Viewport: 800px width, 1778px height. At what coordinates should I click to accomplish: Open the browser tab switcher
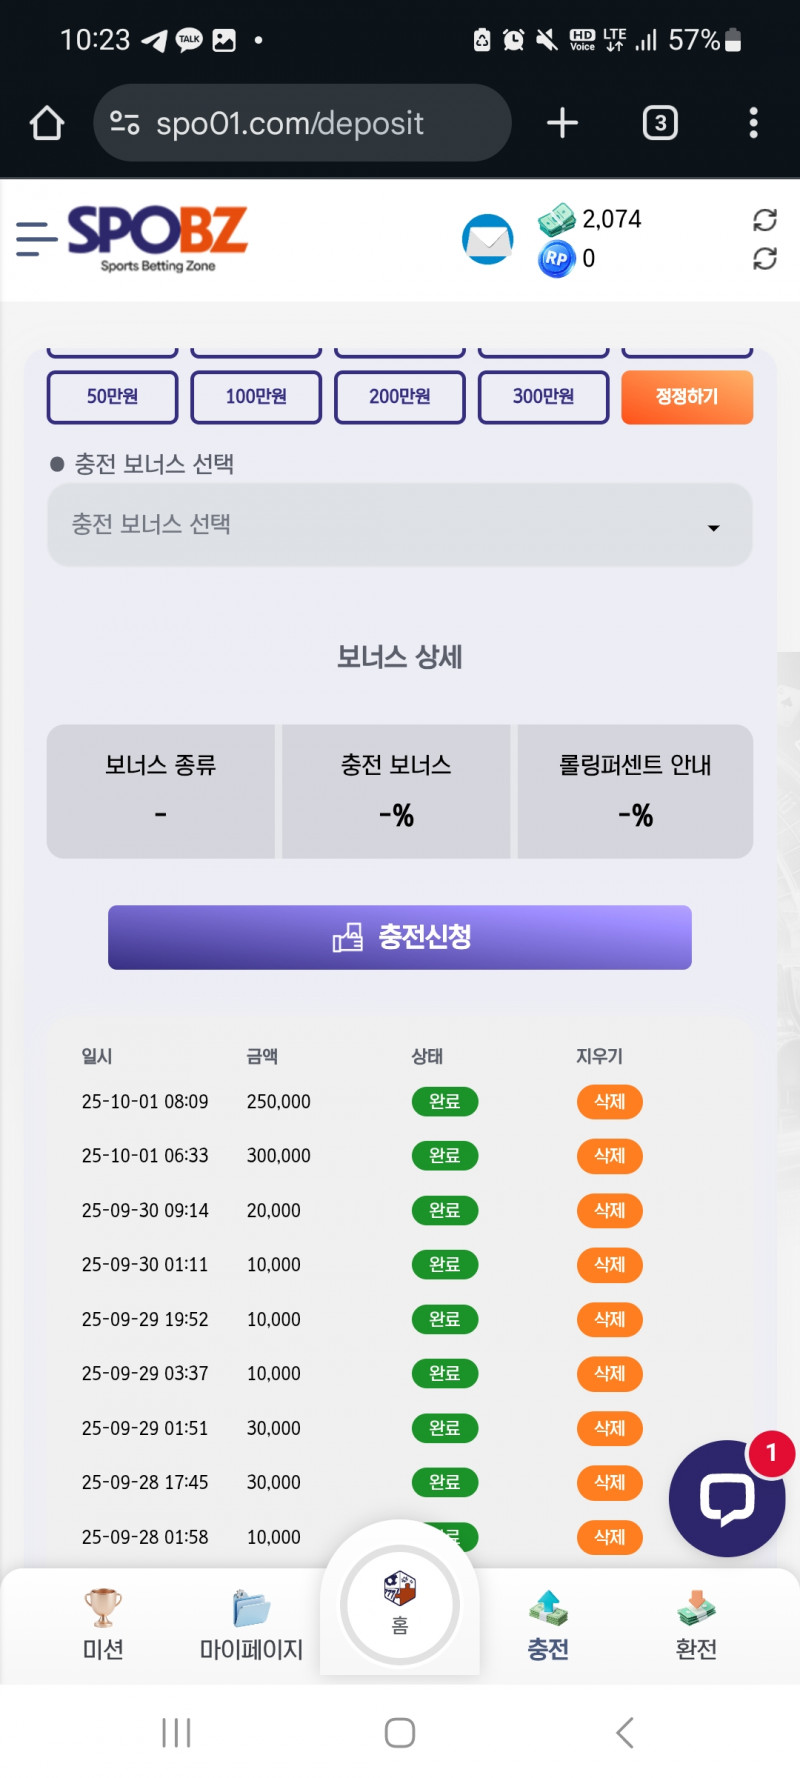pos(659,123)
